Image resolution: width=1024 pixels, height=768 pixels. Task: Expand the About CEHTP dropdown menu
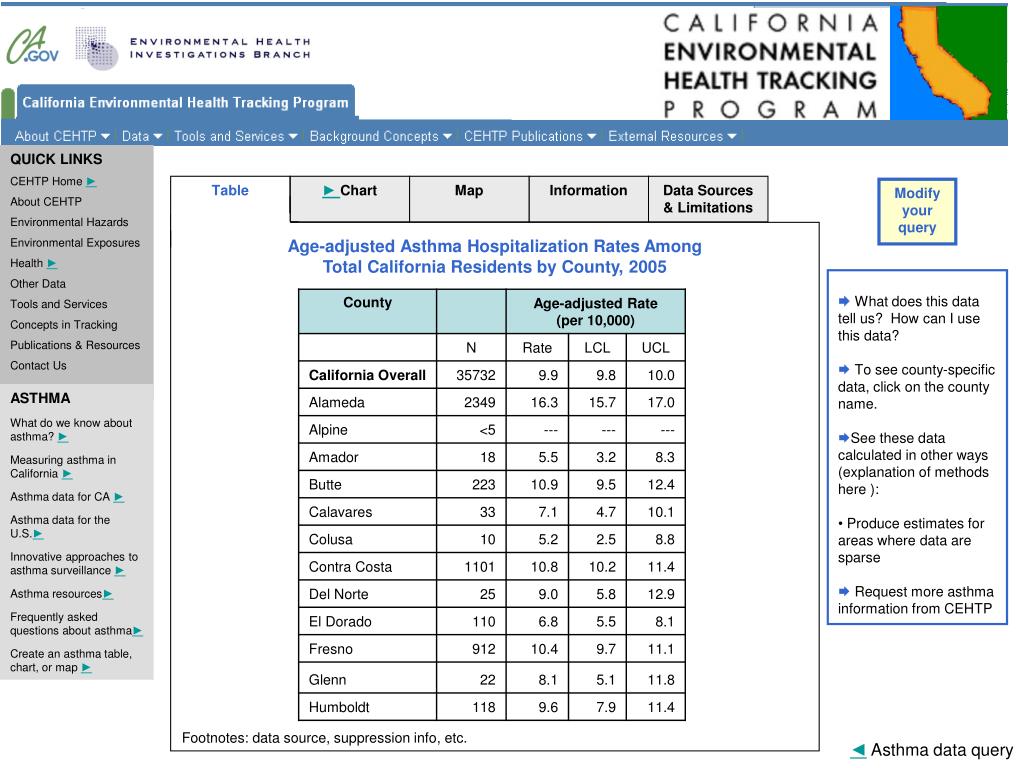(x=62, y=136)
